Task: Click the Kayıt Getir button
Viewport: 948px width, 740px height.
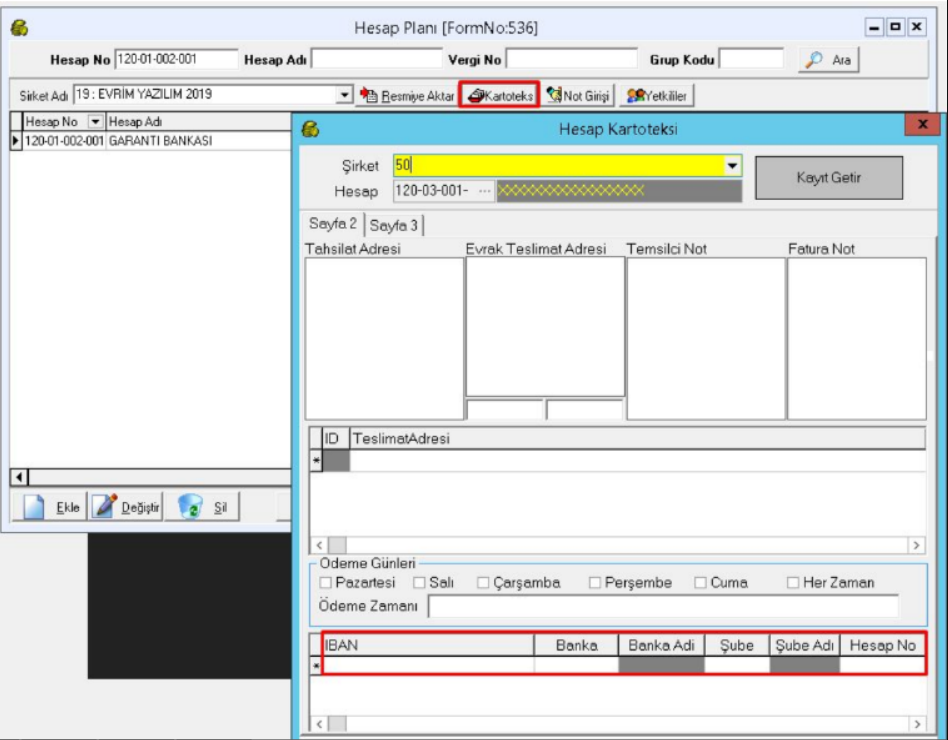Action: point(829,178)
